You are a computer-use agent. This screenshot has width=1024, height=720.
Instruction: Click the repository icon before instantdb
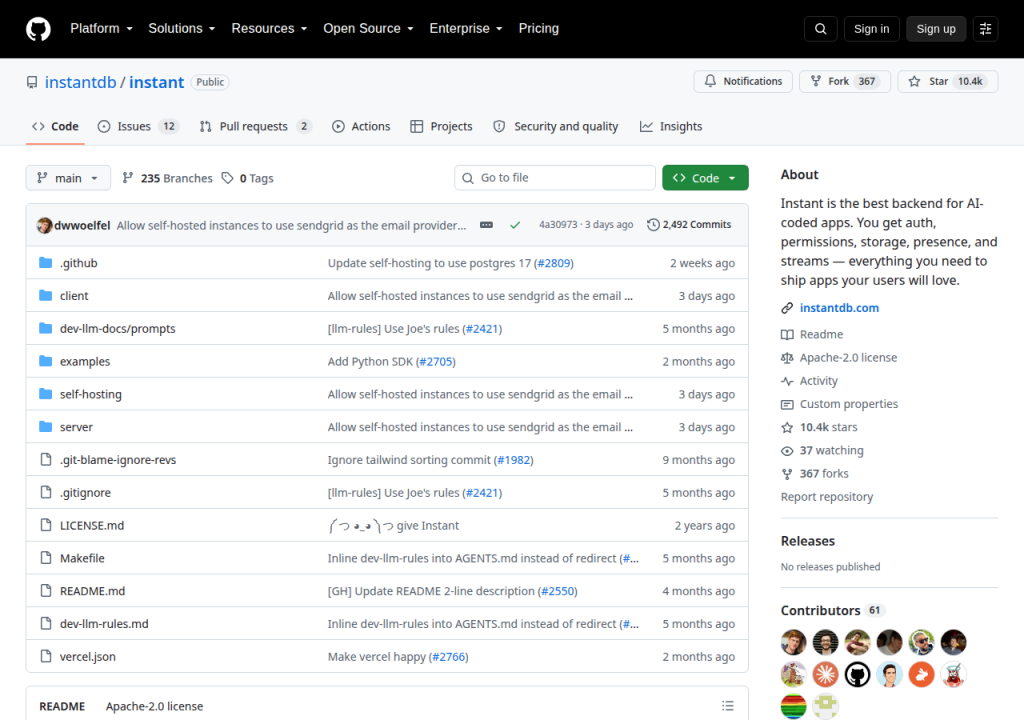(32, 82)
